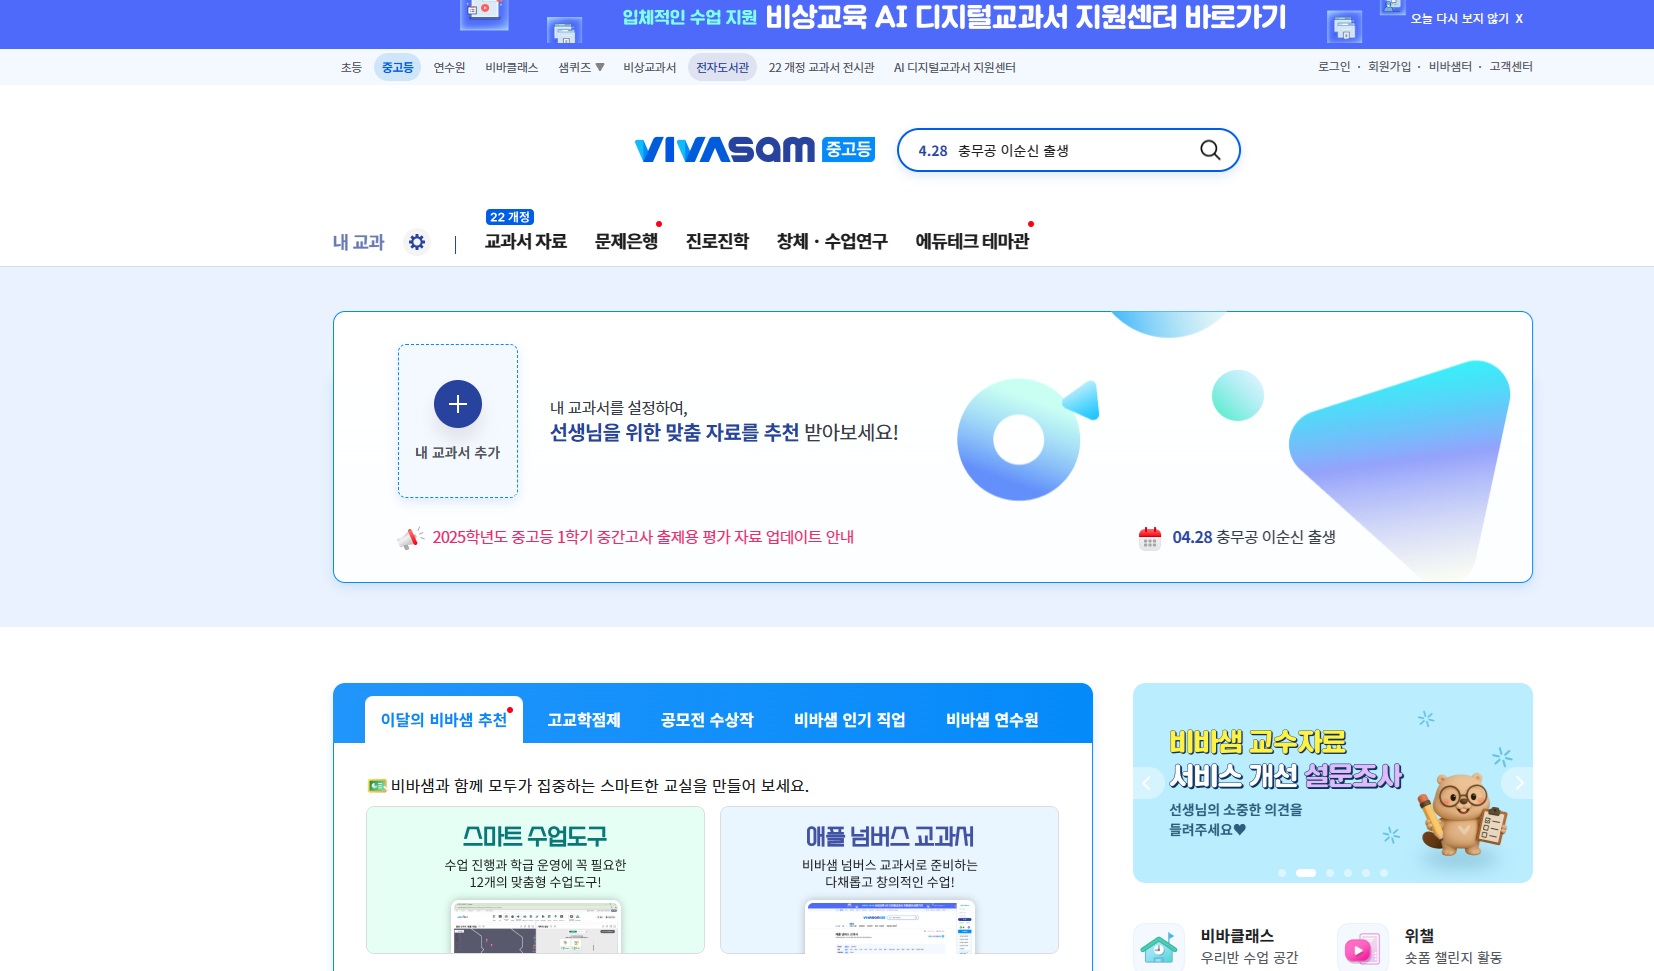Select 이달의 비바샘 추천 tab
This screenshot has width=1654, height=971.
[x=444, y=720]
